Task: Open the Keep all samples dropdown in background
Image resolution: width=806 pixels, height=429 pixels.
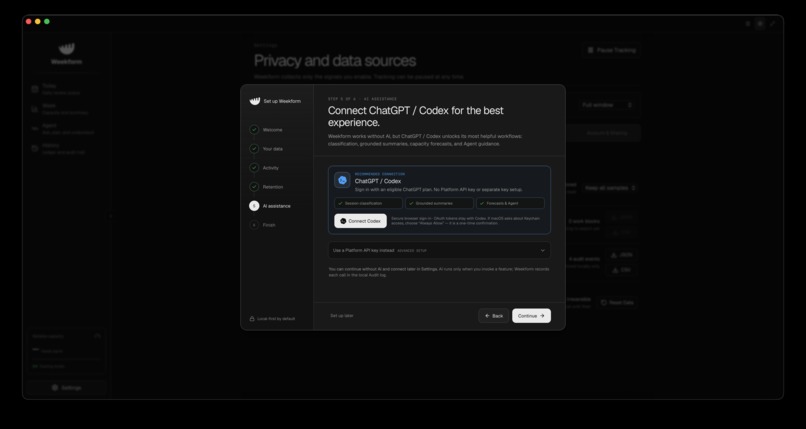Action: 610,188
